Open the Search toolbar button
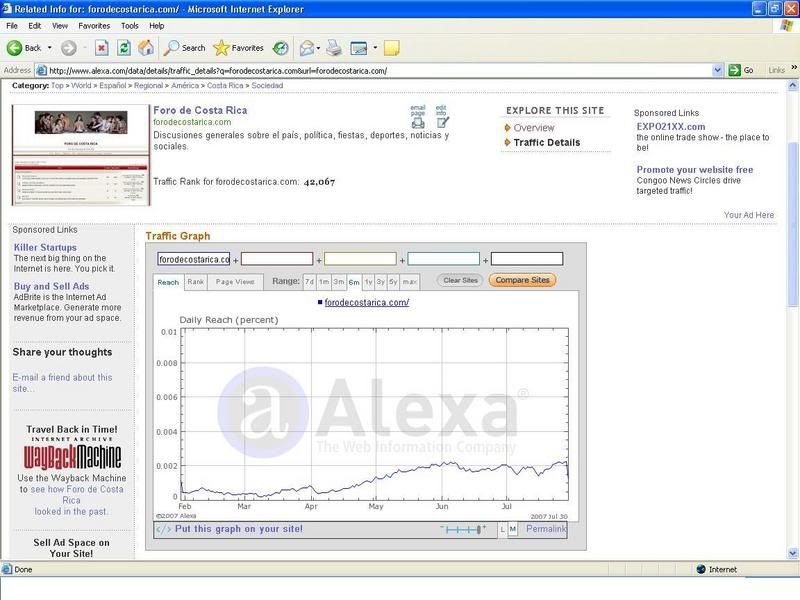 [185, 48]
